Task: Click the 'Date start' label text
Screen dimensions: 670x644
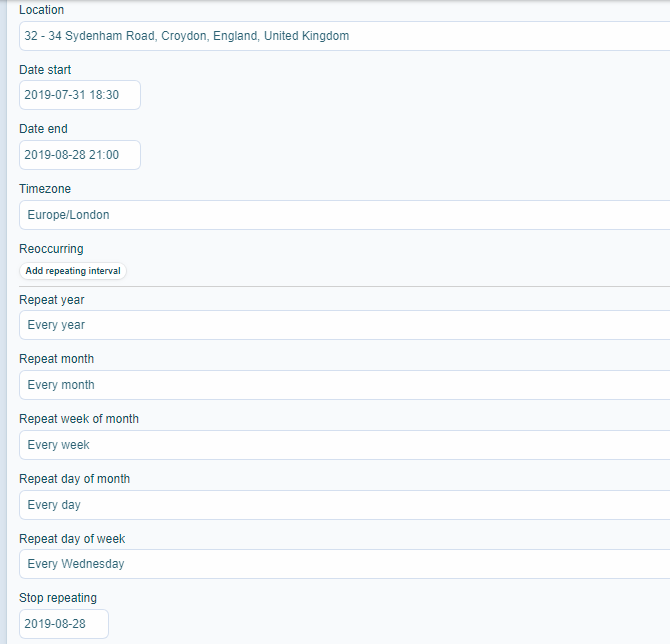Action: tap(45, 70)
